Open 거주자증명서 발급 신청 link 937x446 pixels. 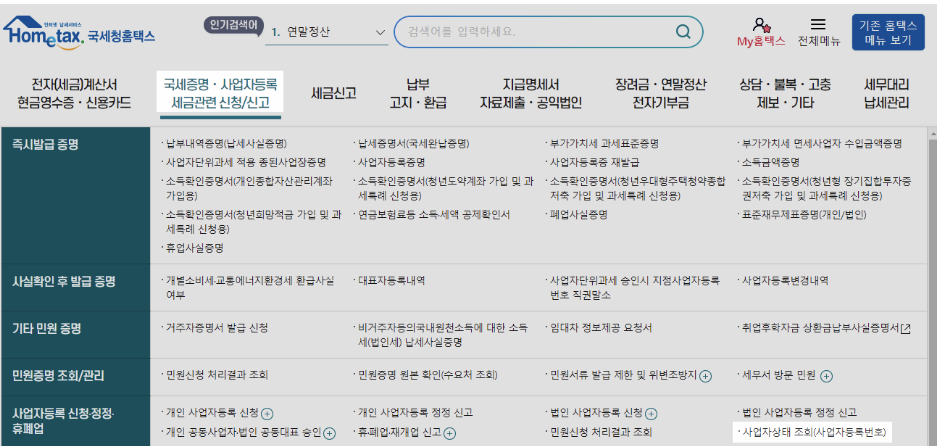coord(218,328)
